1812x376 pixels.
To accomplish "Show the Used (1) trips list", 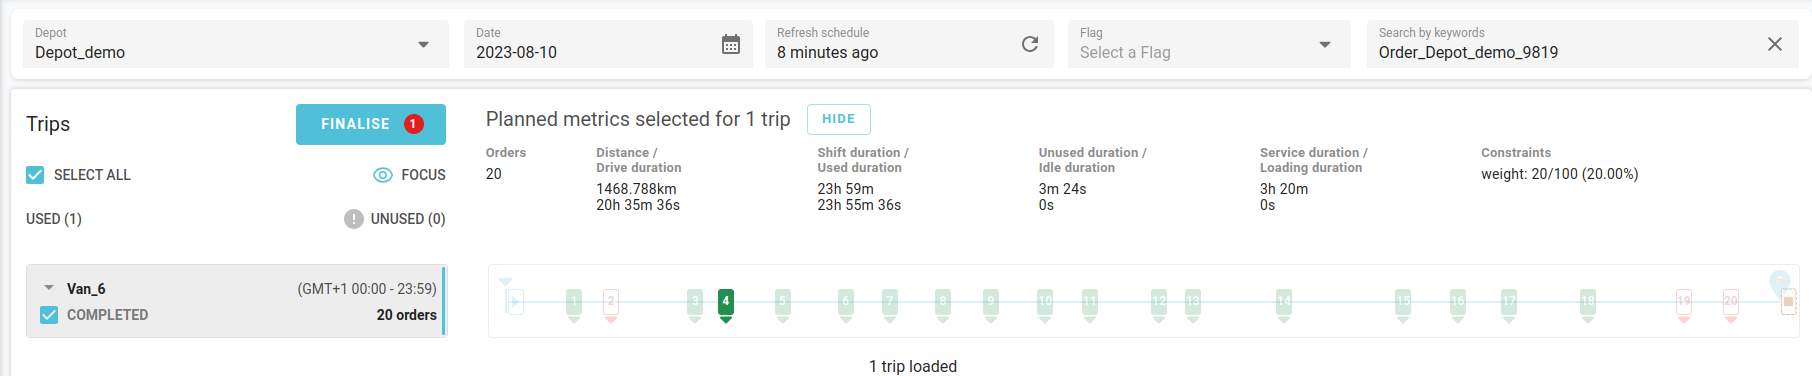I will (x=54, y=219).
